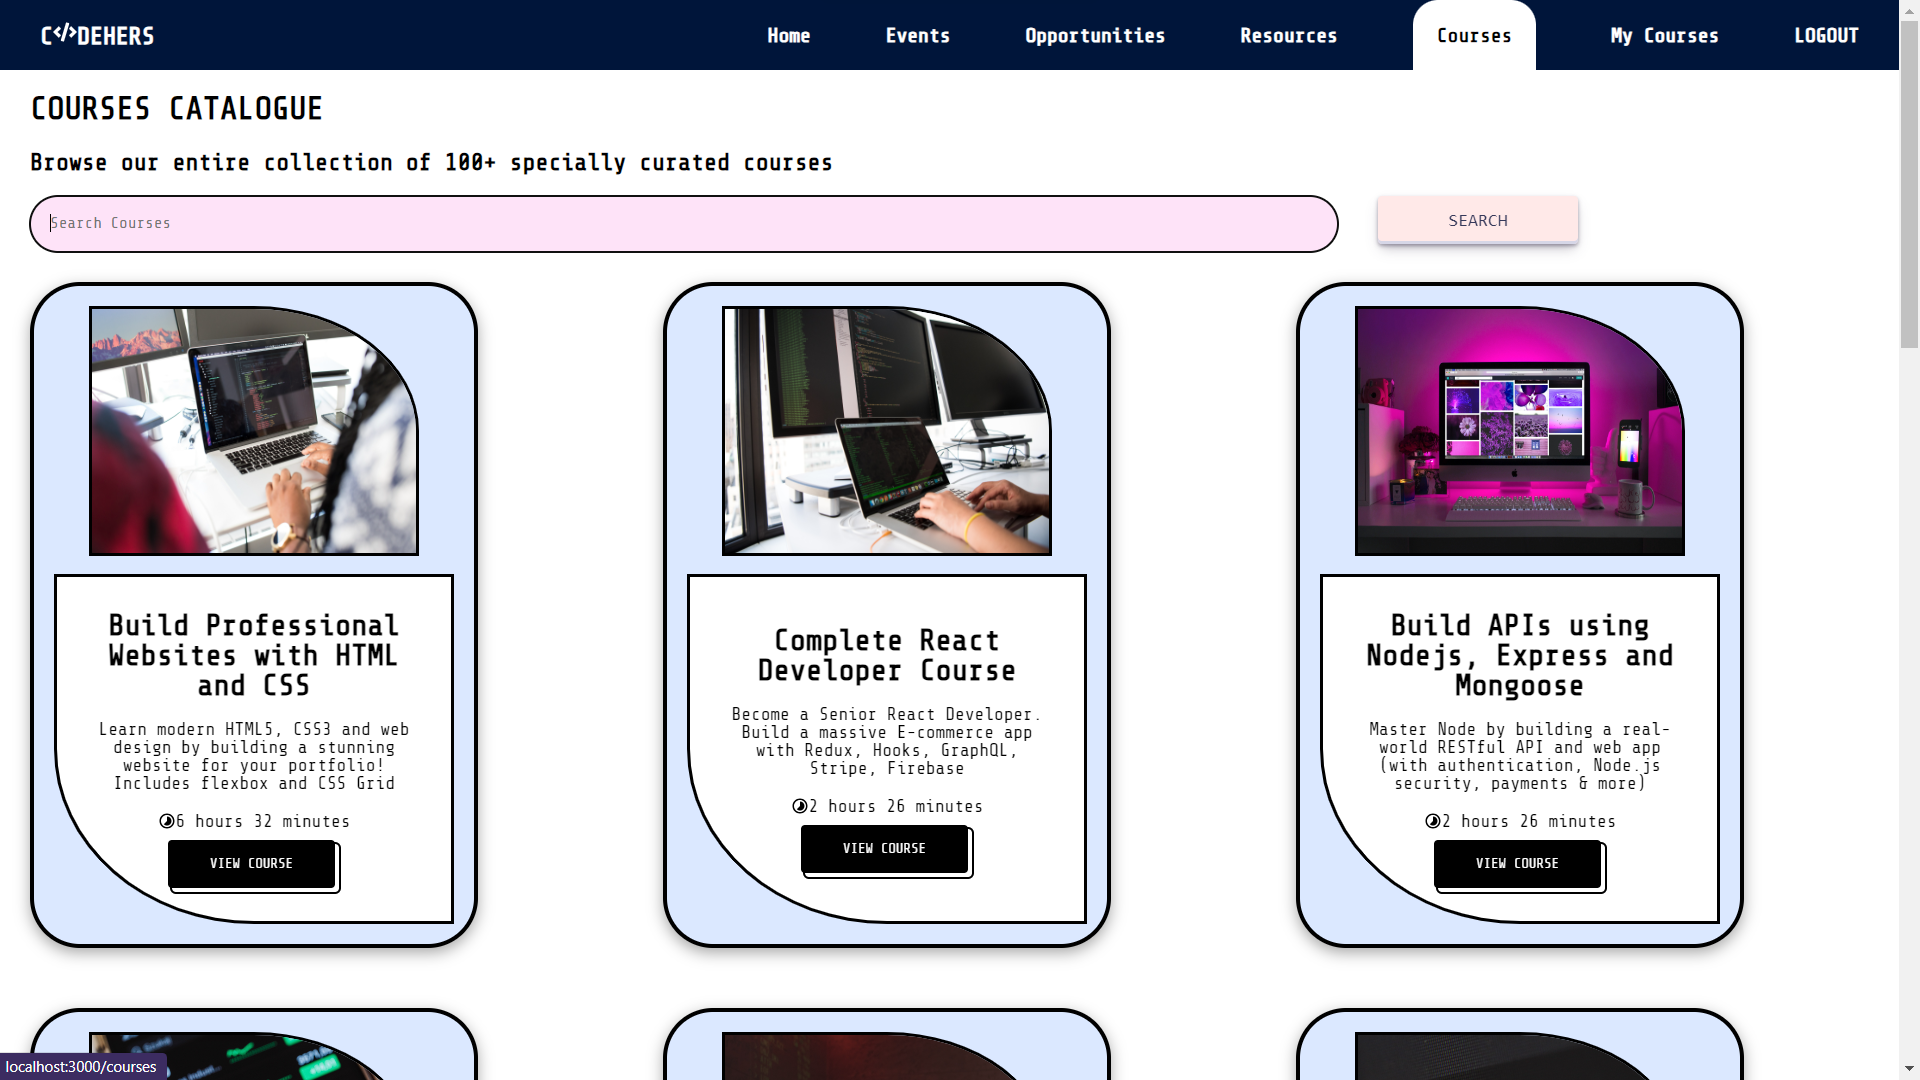This screenshot has width=1920, height=1080.
Task: Open the Opportunities menu item
Action: (x=1094, y=36)
